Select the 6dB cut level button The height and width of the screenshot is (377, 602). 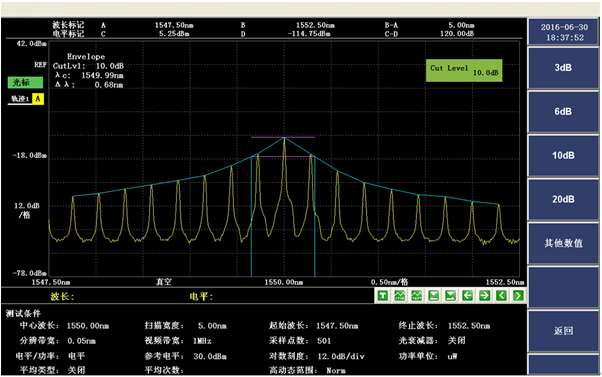point(563,112)
